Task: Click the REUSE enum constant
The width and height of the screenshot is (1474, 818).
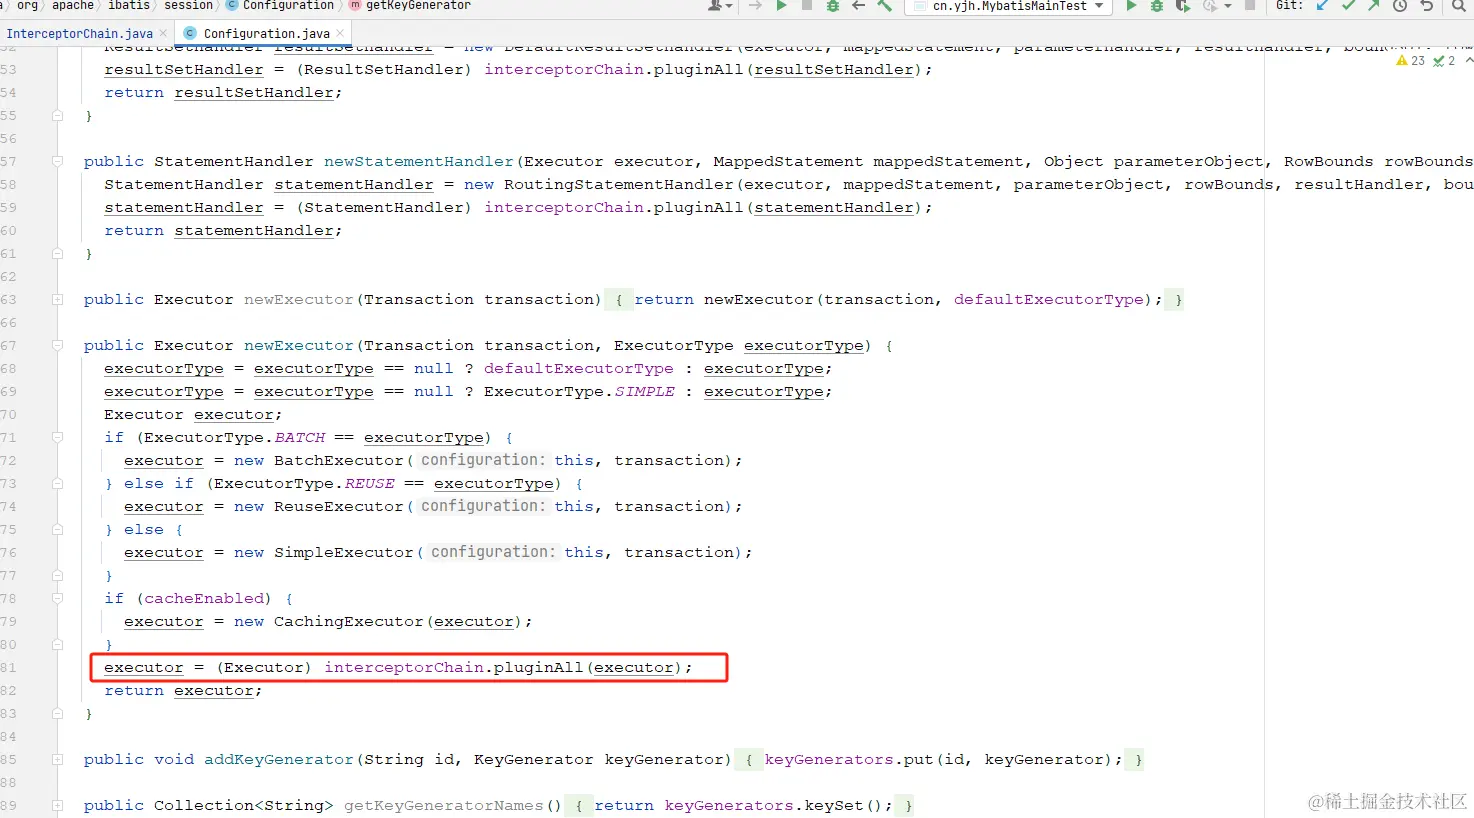Action: [x=370, y=483]
